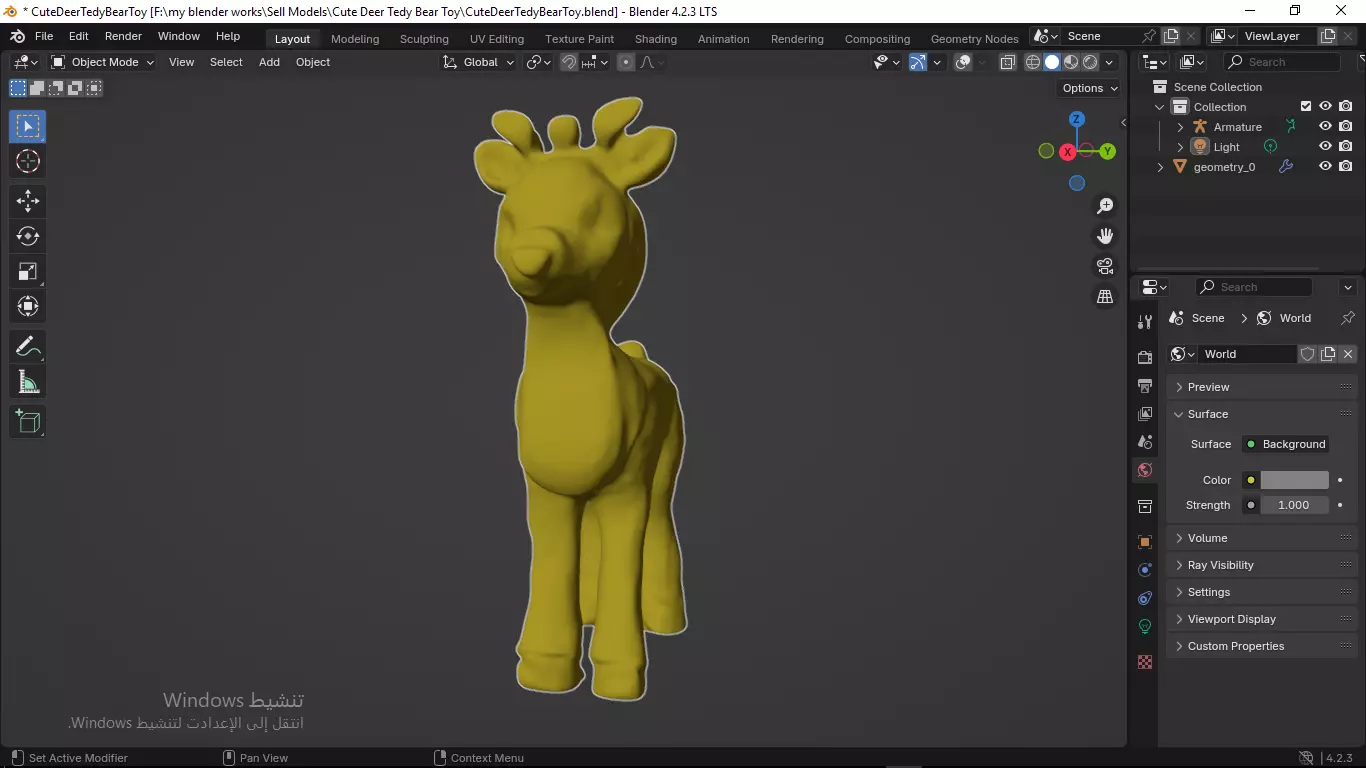Open the View Layer properties tab
The width and height of the screenshot is (1366, 768).
click(1145, 413)
